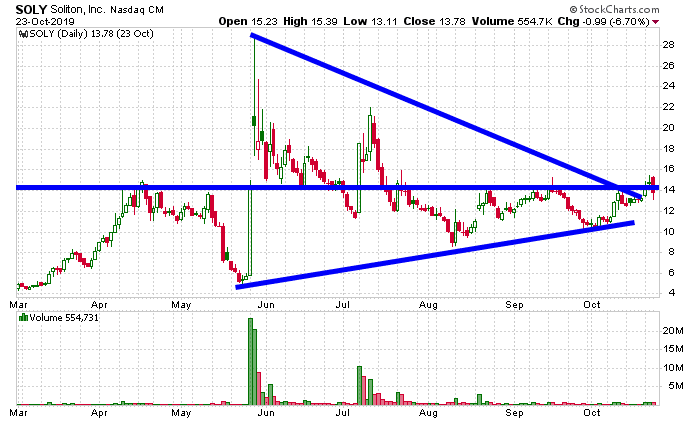Click Jun on the volume panel date axis
Screen dimensions: 700x421
click(266, 413)
